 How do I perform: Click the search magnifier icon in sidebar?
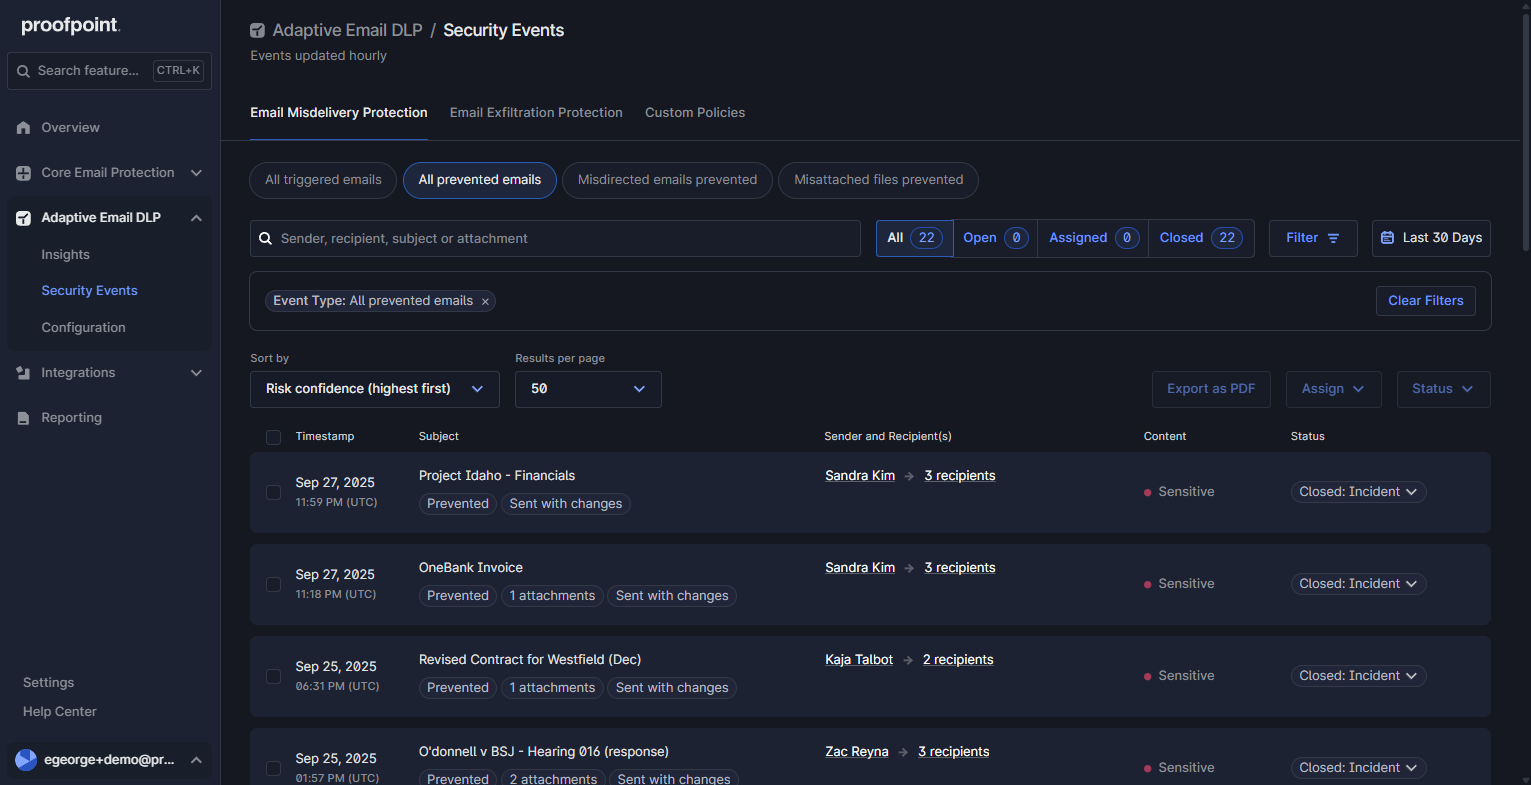click(23, 71)
